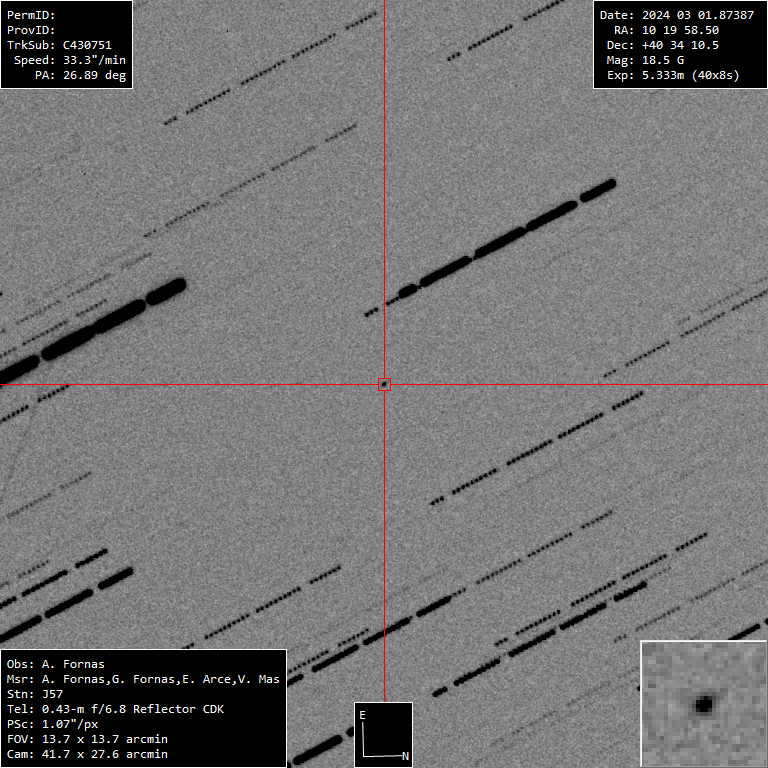Select the FOV 13.7 x 13.7 arcmin text
Image resolution: width=768 pixels, height=768 pixels.
pos(87,739)
